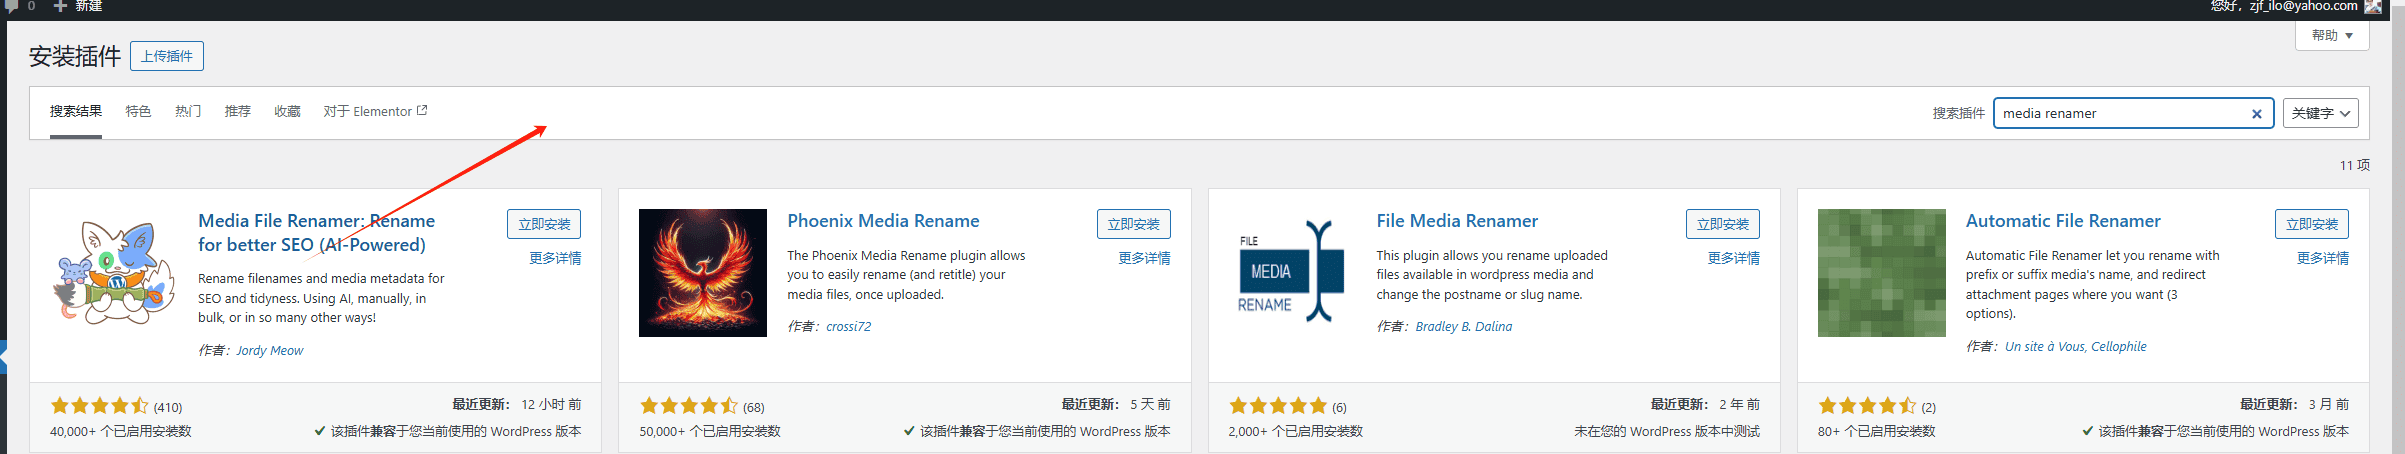Click the star rating with (2) reviews

pos(1877,406)
